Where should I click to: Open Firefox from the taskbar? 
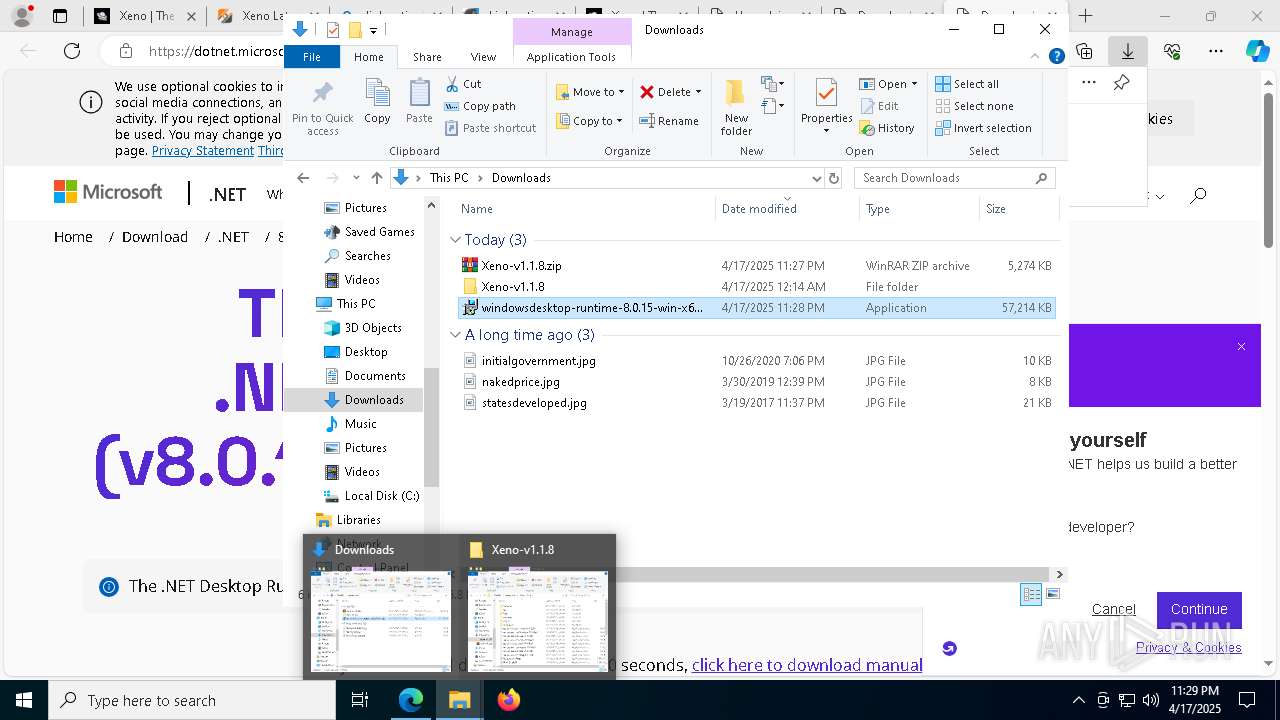(x=509, y=700)
